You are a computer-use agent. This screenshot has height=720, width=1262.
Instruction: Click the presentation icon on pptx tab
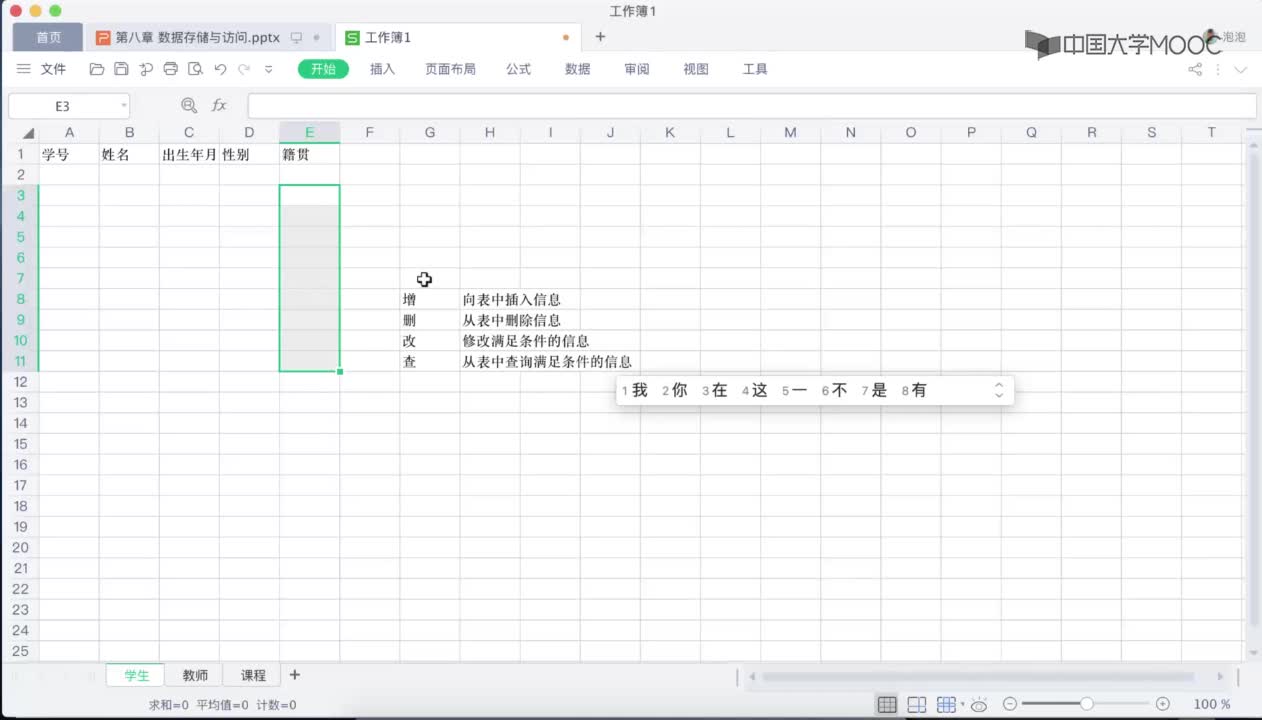(x=296, y=37)
